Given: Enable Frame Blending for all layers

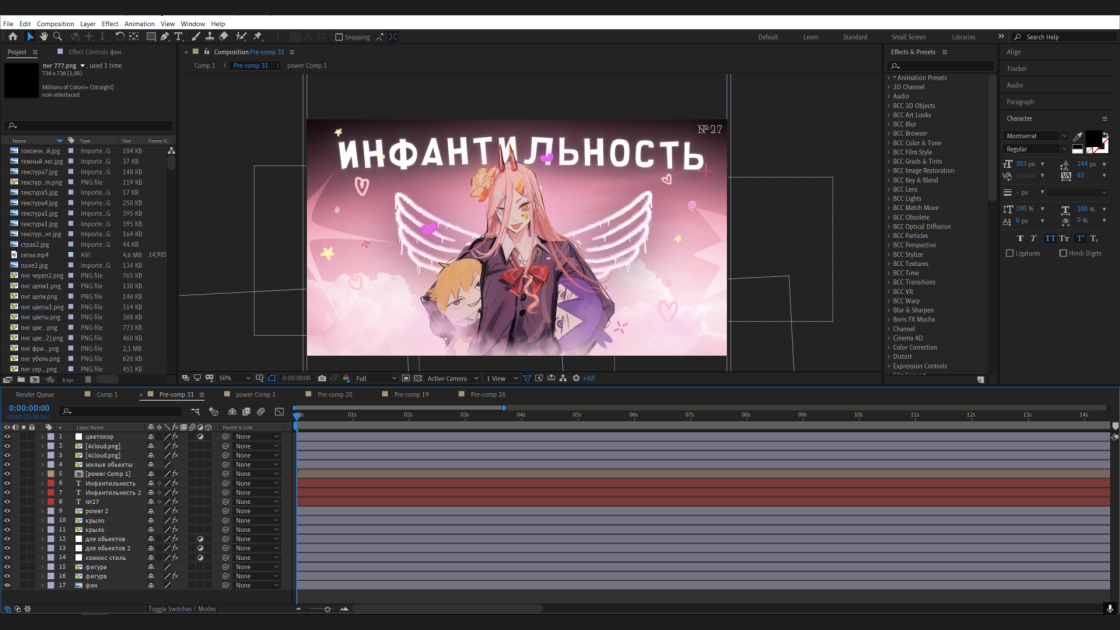Looking at the screenshot, I should pyautogui.click(x=246, y=411).
